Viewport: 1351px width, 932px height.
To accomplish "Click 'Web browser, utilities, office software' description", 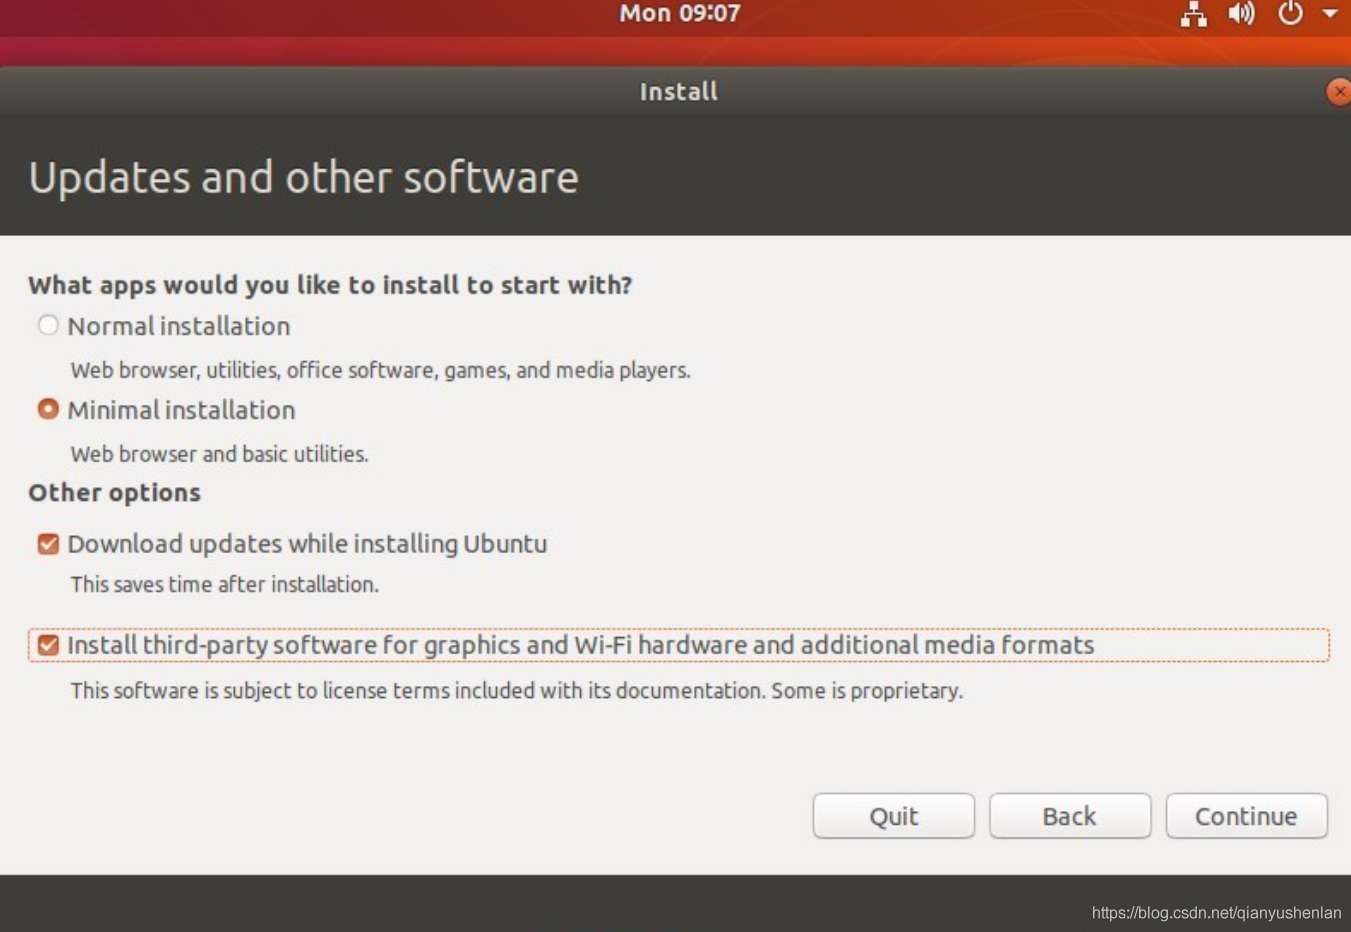I will pyautogui.click(x=380, y=370).
